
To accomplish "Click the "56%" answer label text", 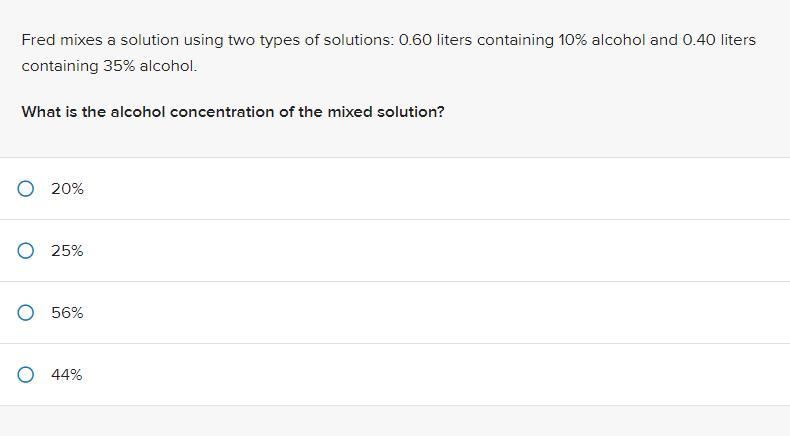I will coord(67,312).
